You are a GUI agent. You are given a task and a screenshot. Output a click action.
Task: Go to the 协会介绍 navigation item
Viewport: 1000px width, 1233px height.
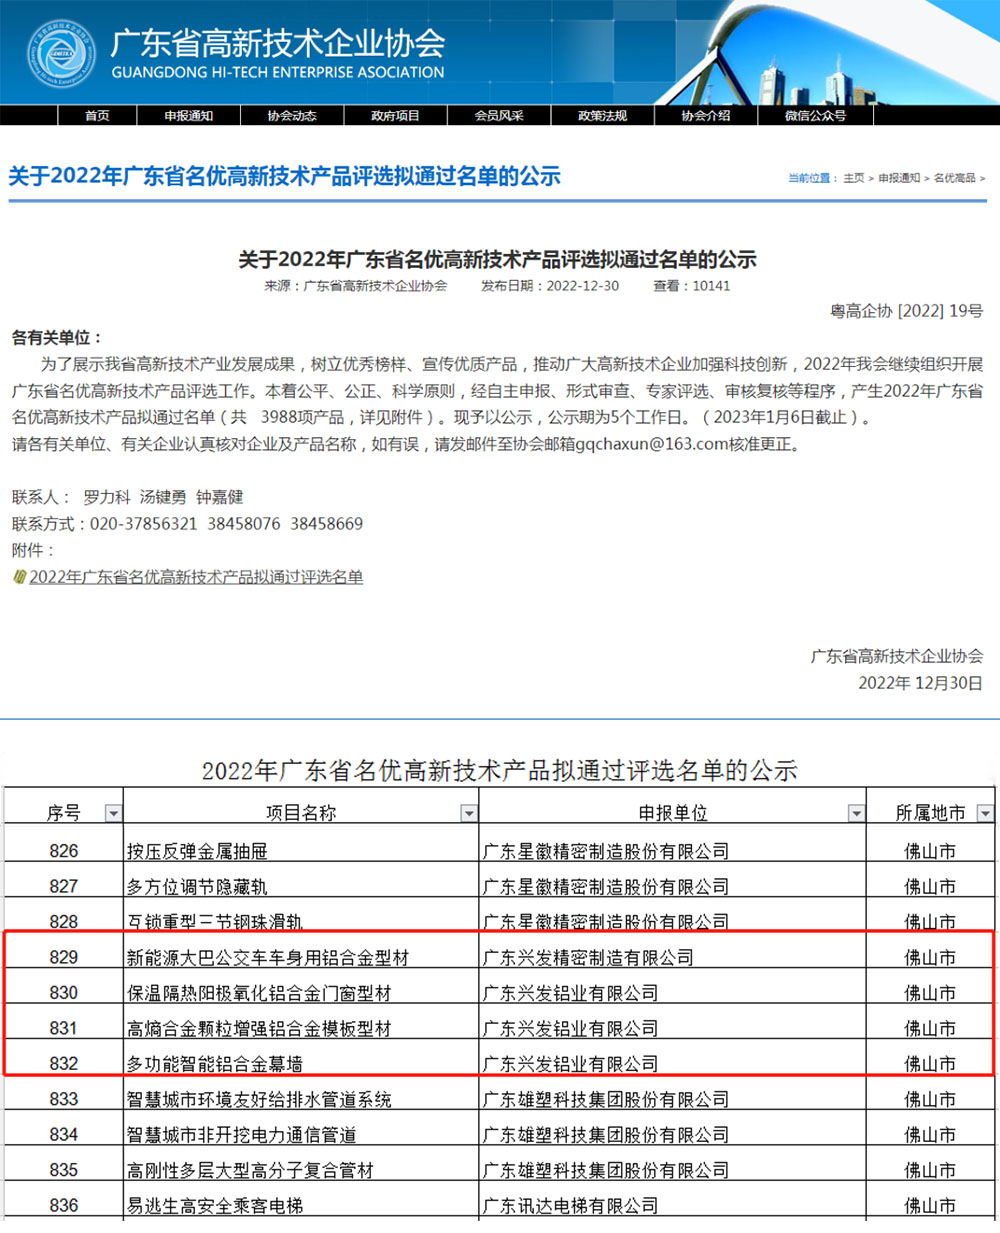click(706, 116)
